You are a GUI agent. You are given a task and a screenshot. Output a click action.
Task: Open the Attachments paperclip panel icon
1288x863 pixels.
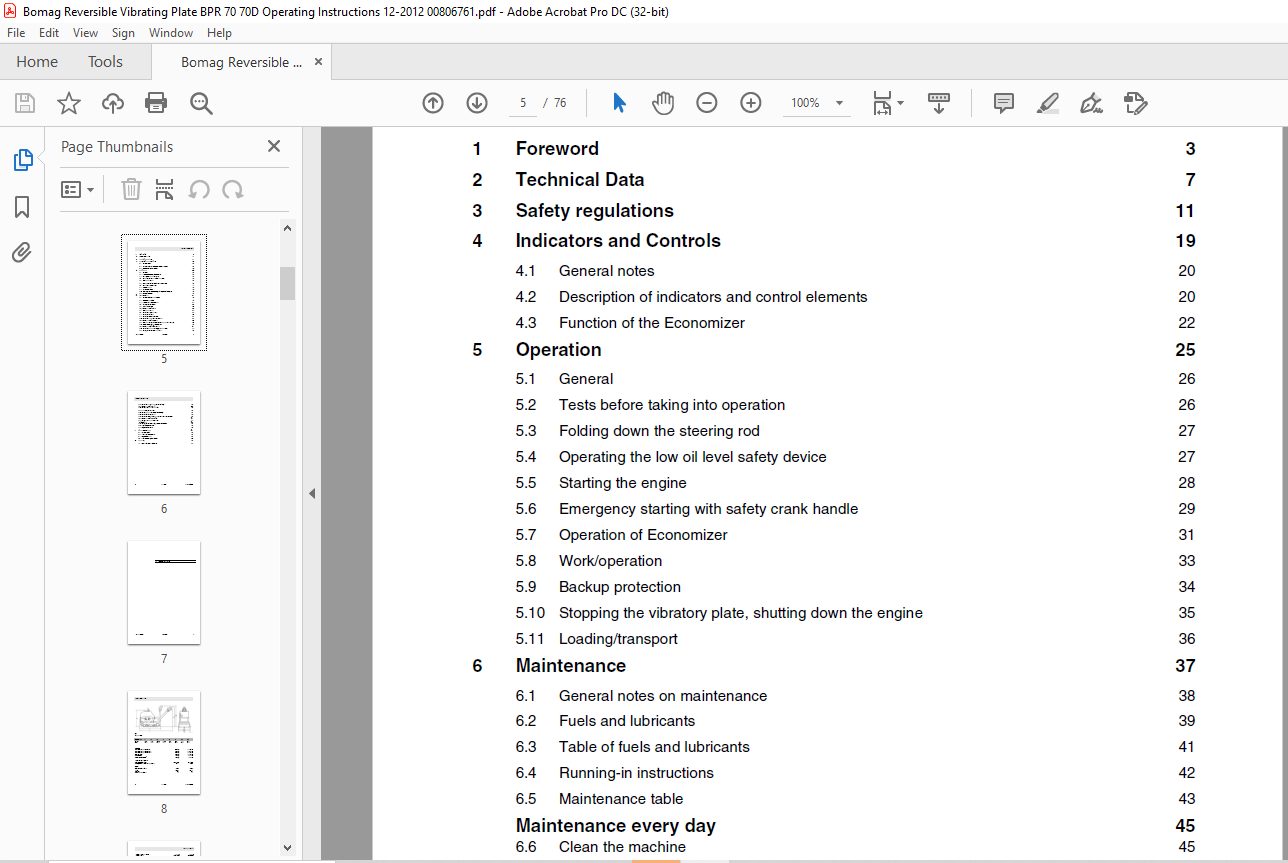point(22,252)
